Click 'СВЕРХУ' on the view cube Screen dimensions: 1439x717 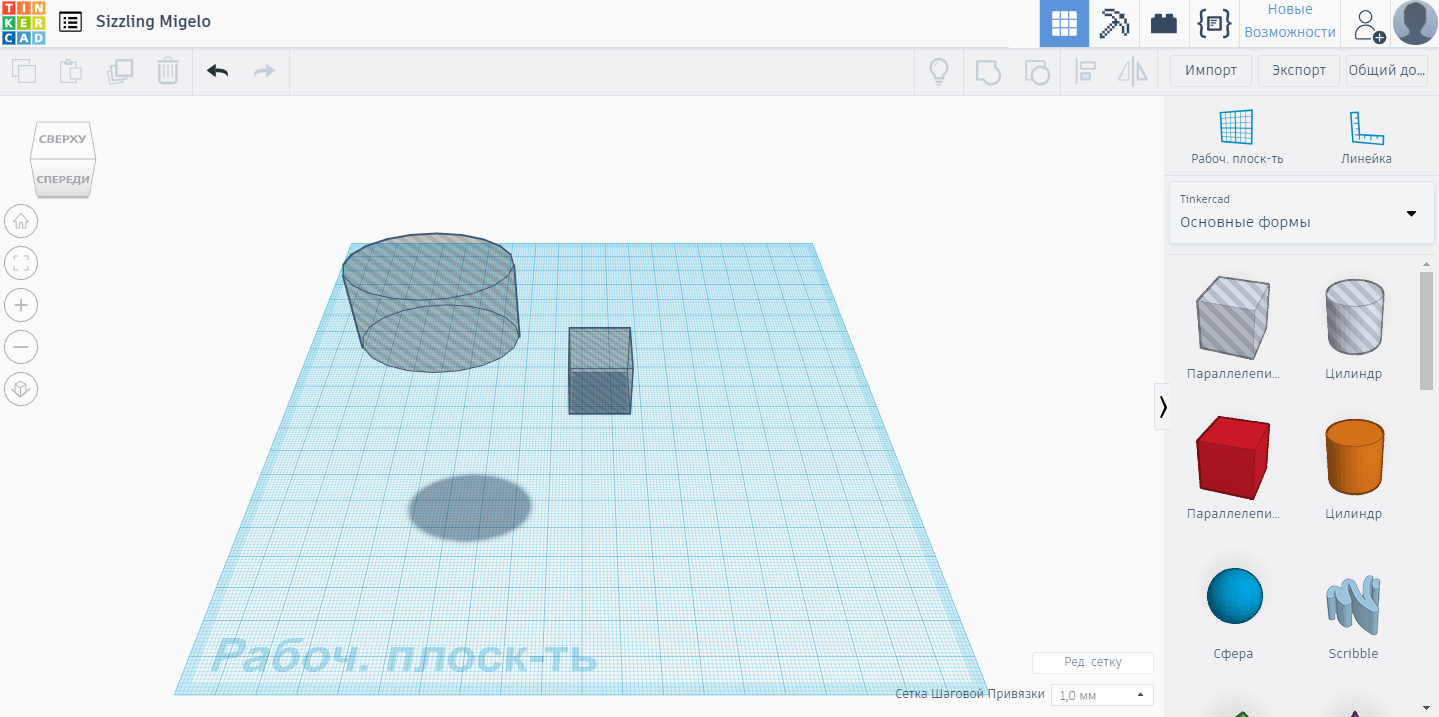(62, 139)
